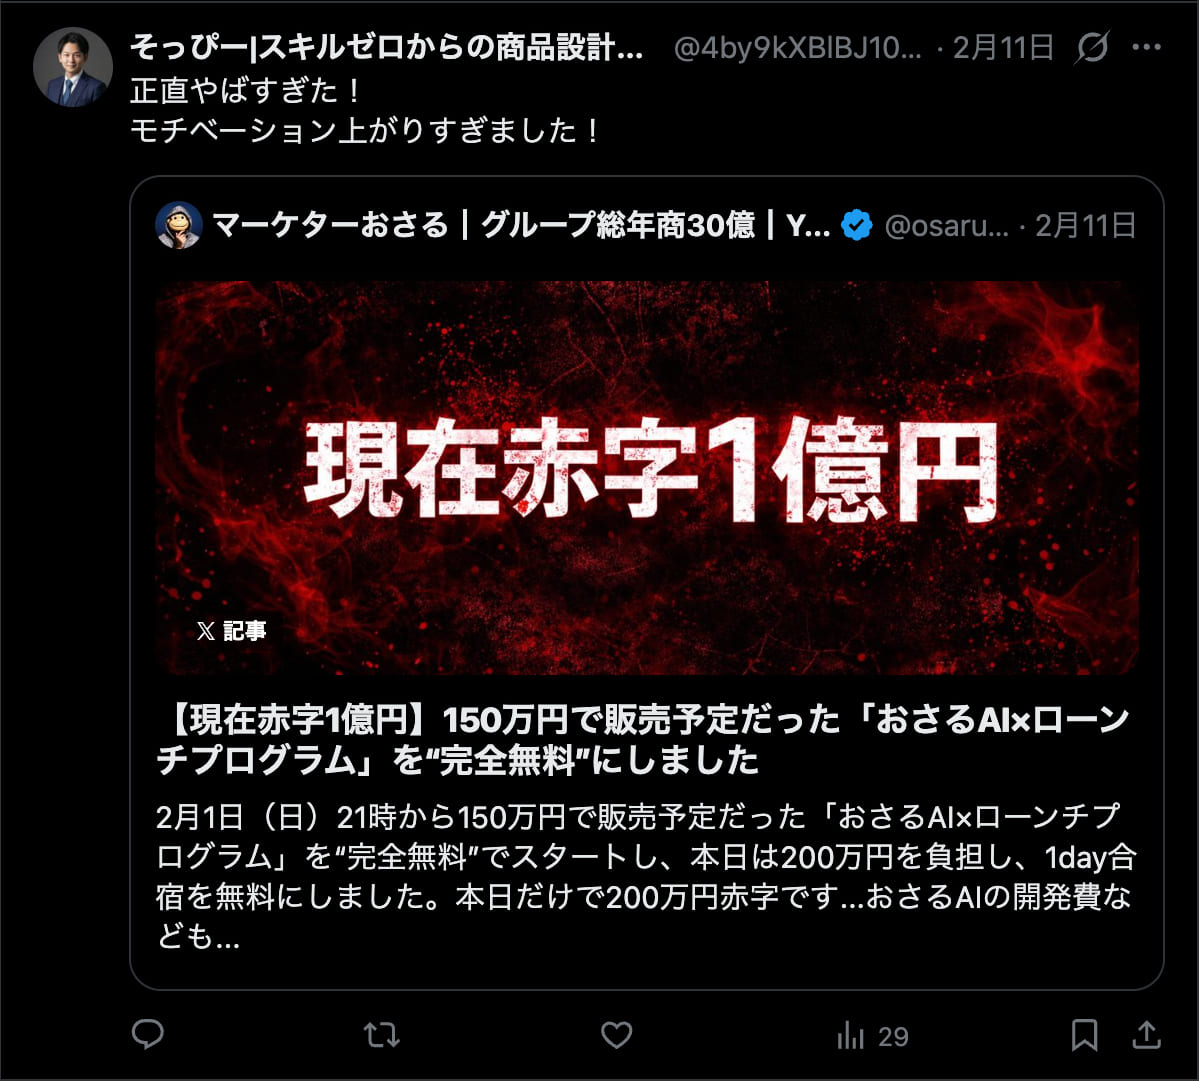Repost this tweet with retweet icon
This screenshot has height=1081, width=1199.
coord(381,1035)
